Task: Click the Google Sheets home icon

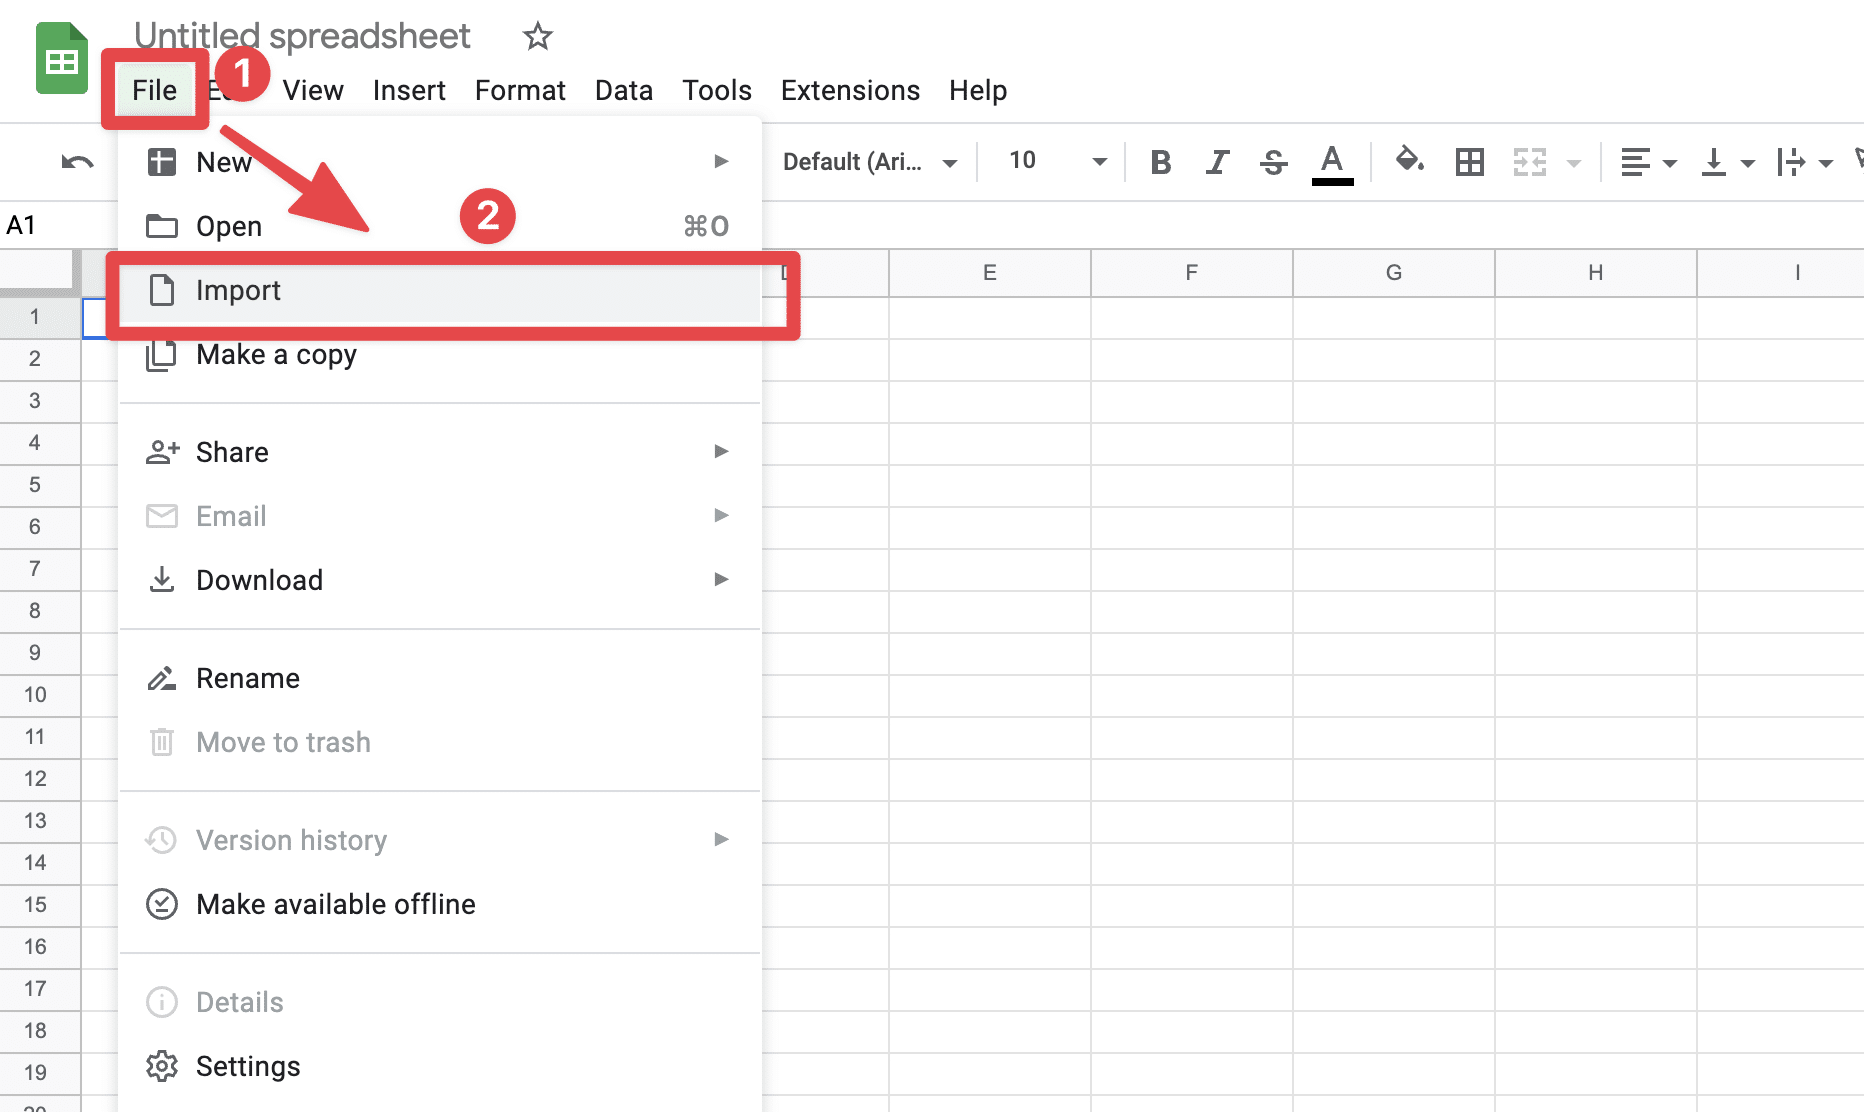Action: (62, 58)
